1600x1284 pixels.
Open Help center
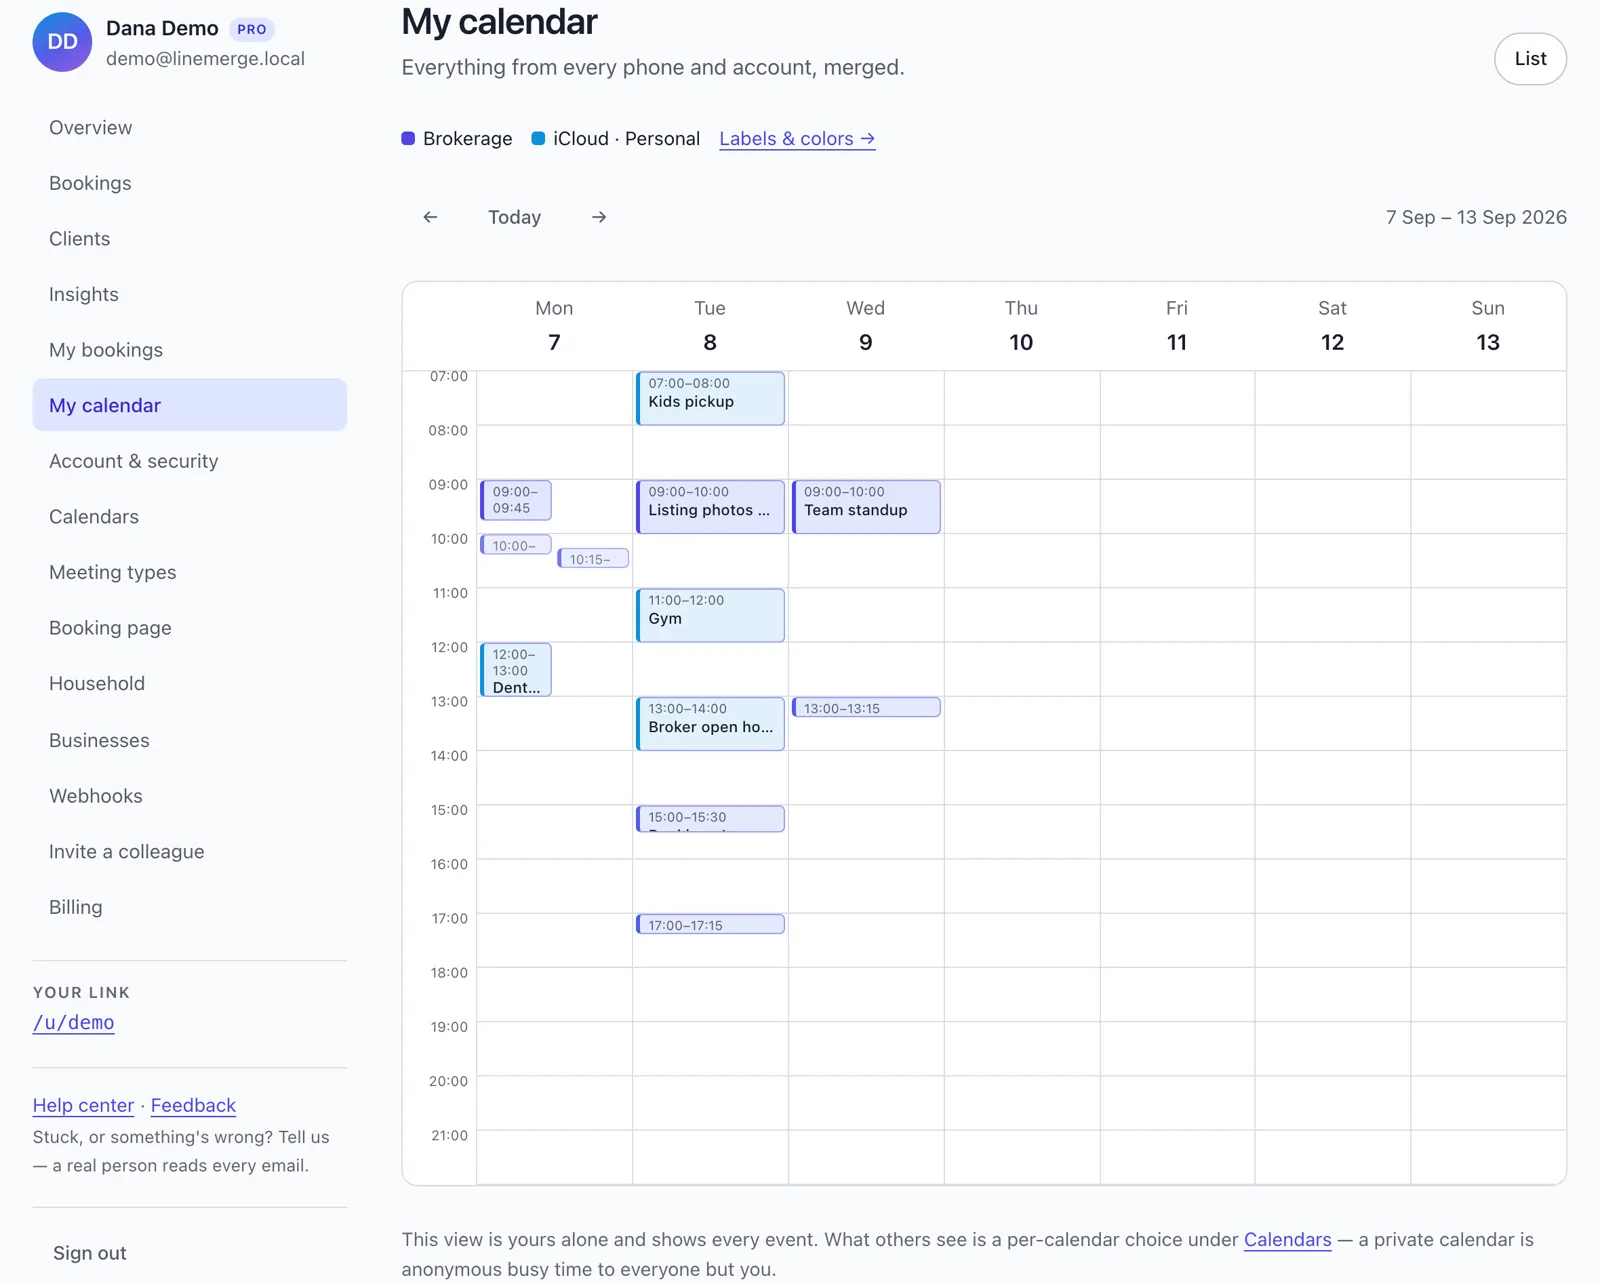pyautogui.click(x=83, y=1105)
